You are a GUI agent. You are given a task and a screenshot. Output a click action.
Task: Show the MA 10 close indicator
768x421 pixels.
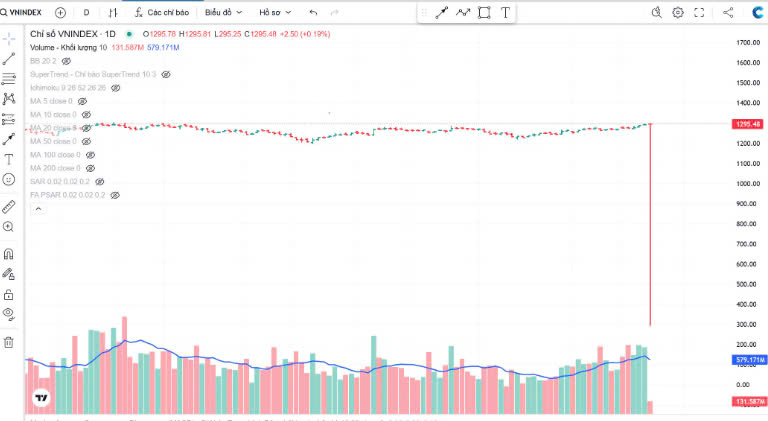tap(86, 115)
